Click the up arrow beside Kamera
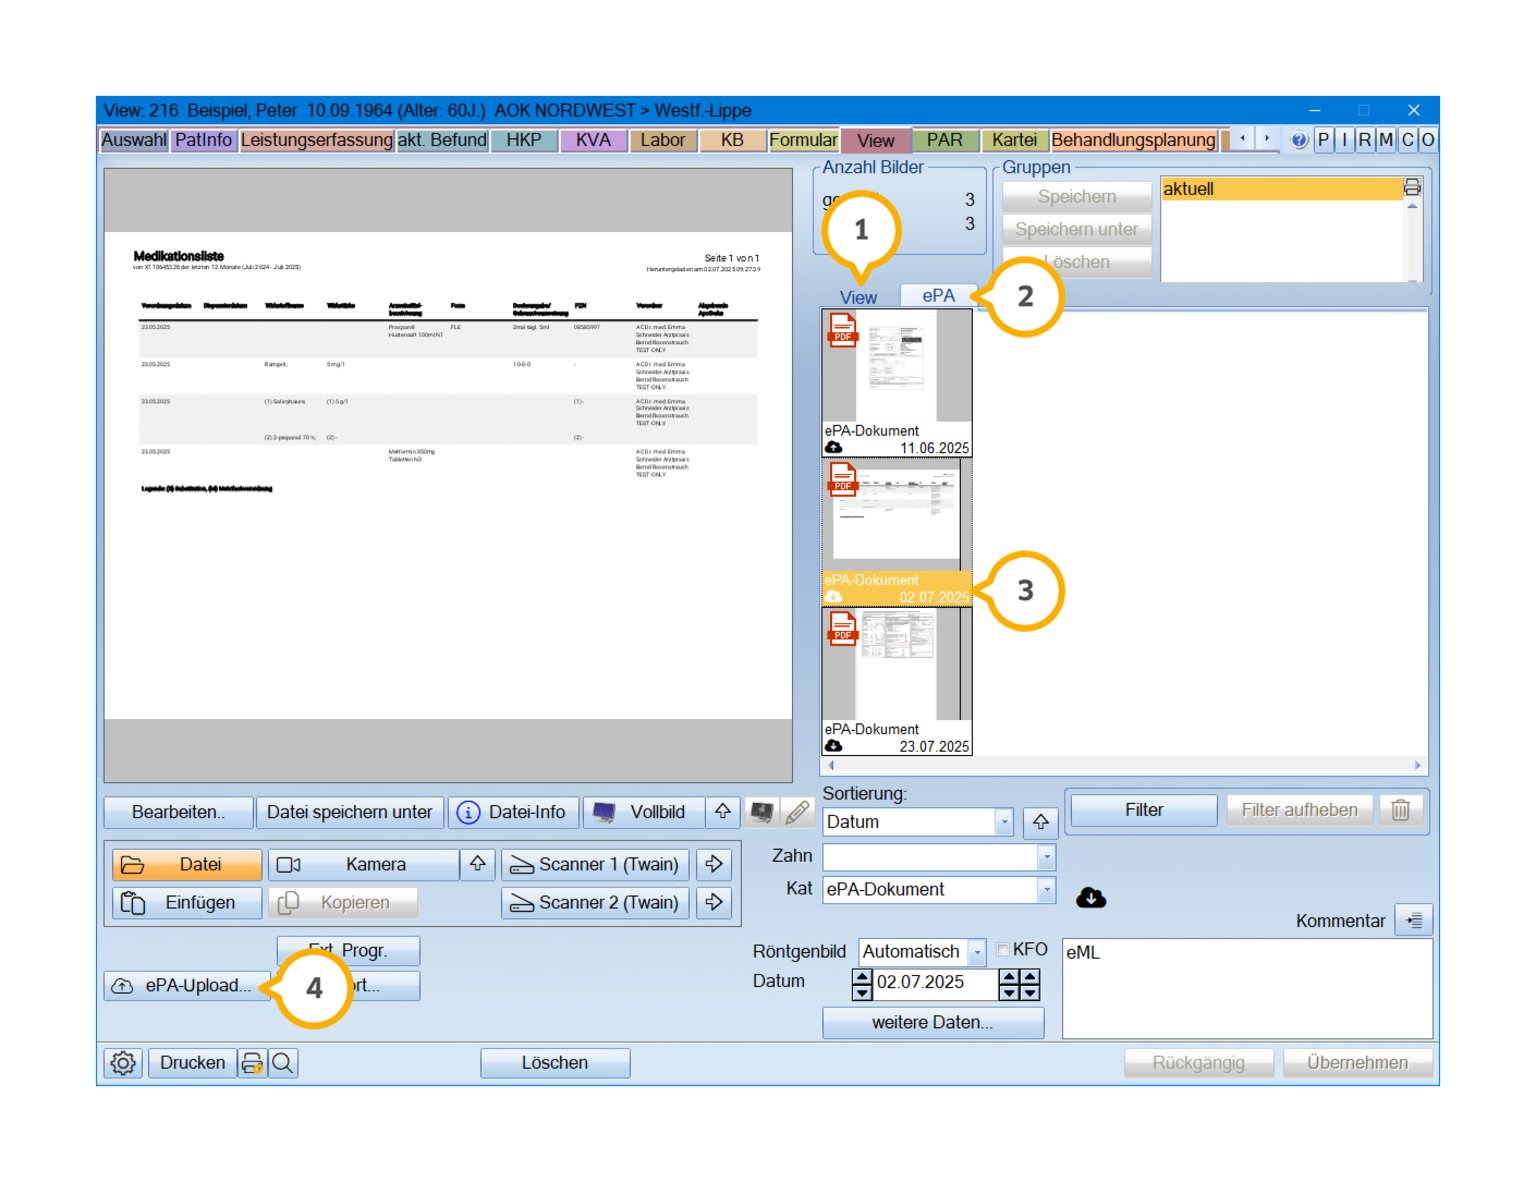The width and height of the screenshot is (1536, 1182). 478,863
